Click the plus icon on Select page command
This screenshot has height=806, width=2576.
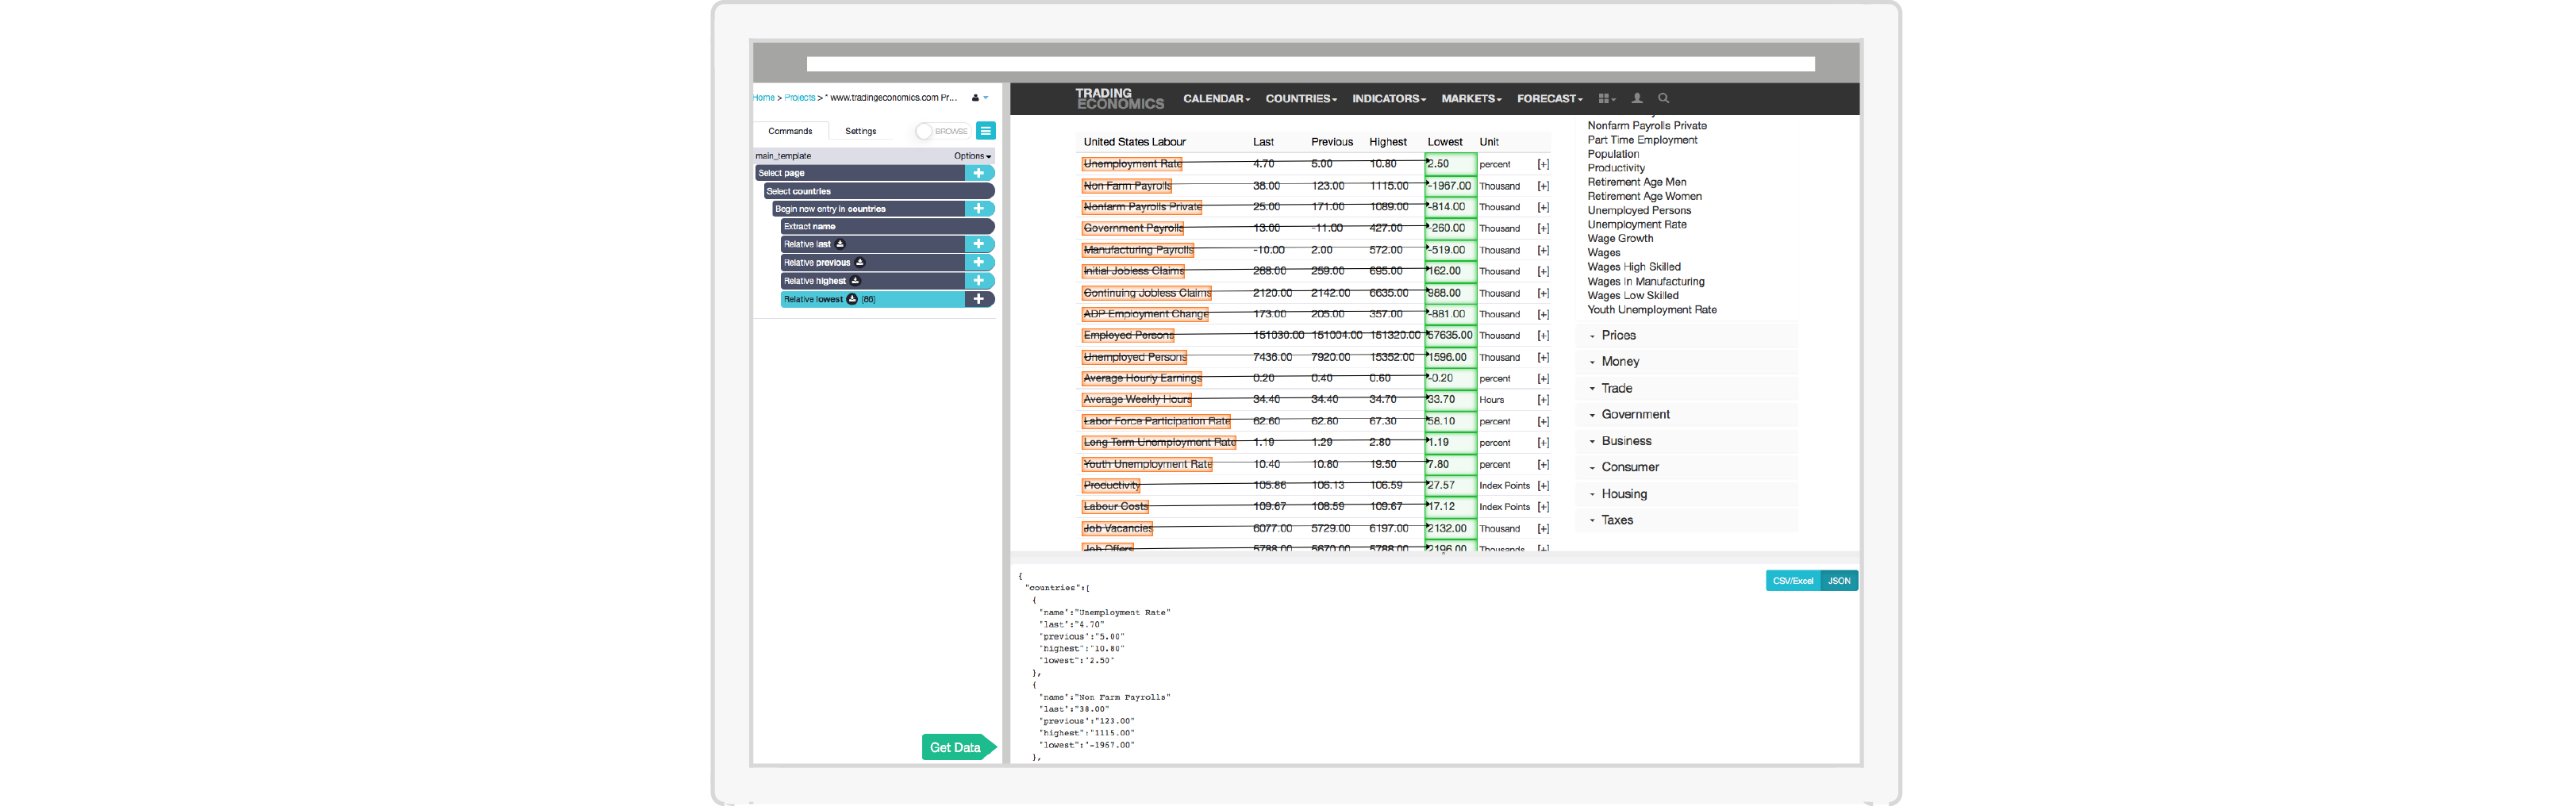[x=979, y=172]
